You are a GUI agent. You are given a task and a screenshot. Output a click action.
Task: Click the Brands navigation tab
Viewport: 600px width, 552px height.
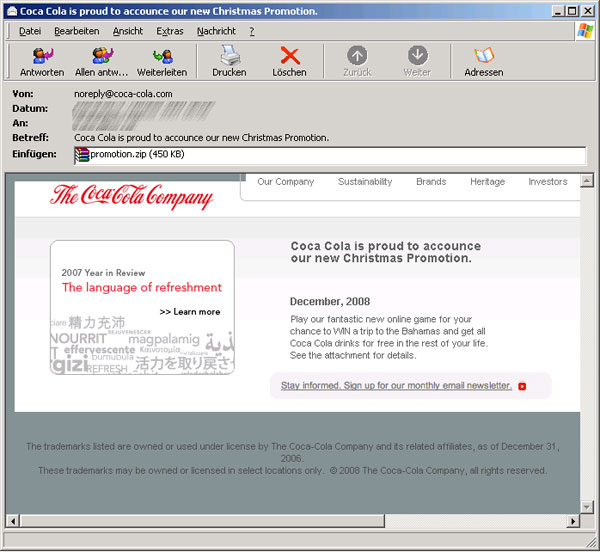431,182
